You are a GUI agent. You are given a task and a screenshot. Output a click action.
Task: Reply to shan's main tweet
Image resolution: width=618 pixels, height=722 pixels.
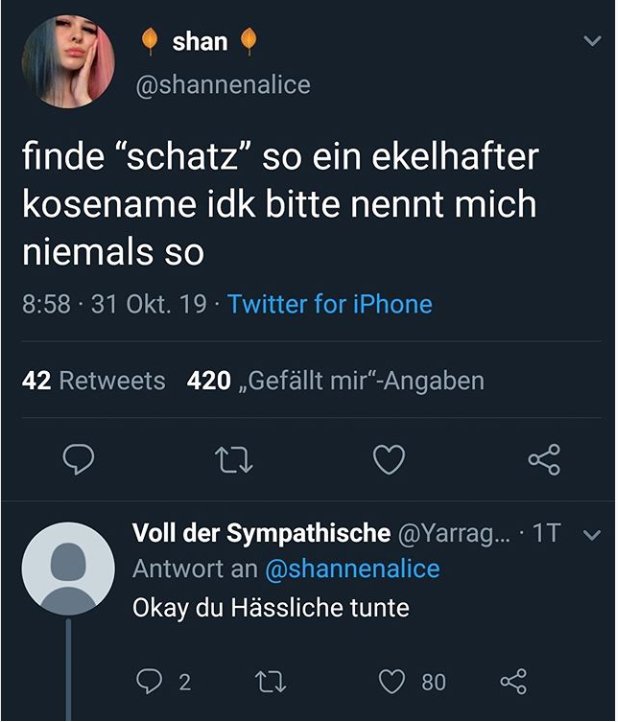click(x=78, y=459)
